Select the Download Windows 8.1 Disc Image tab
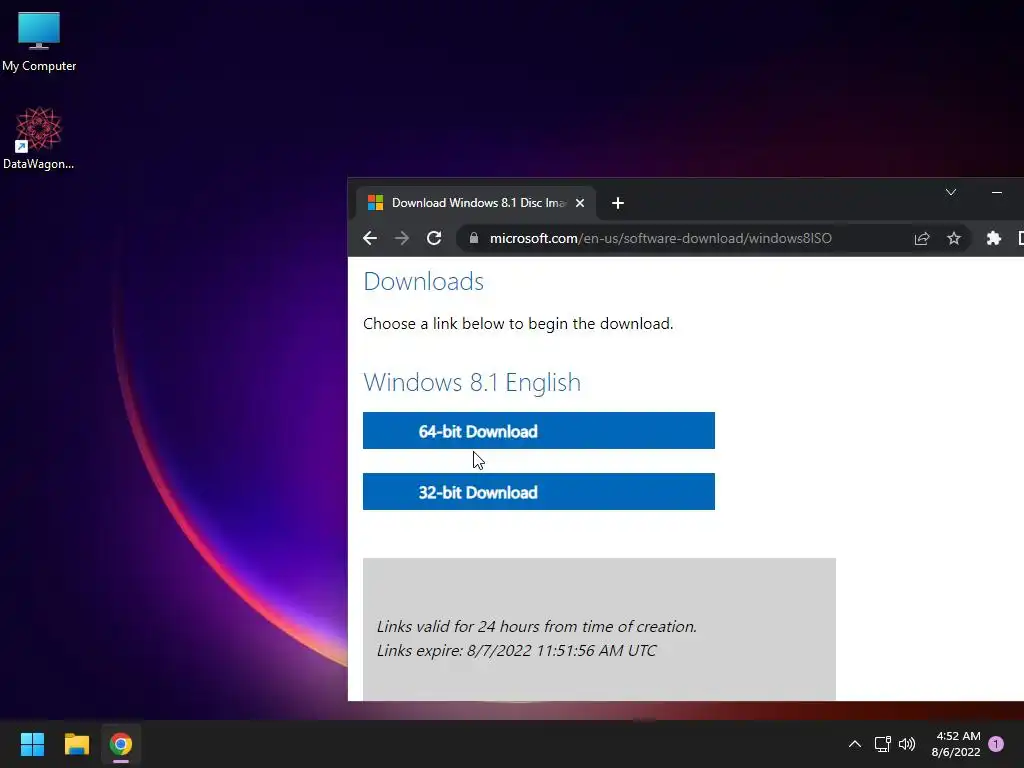Image resolution: width=1024 pixels, height=768 pixels. 475,203
